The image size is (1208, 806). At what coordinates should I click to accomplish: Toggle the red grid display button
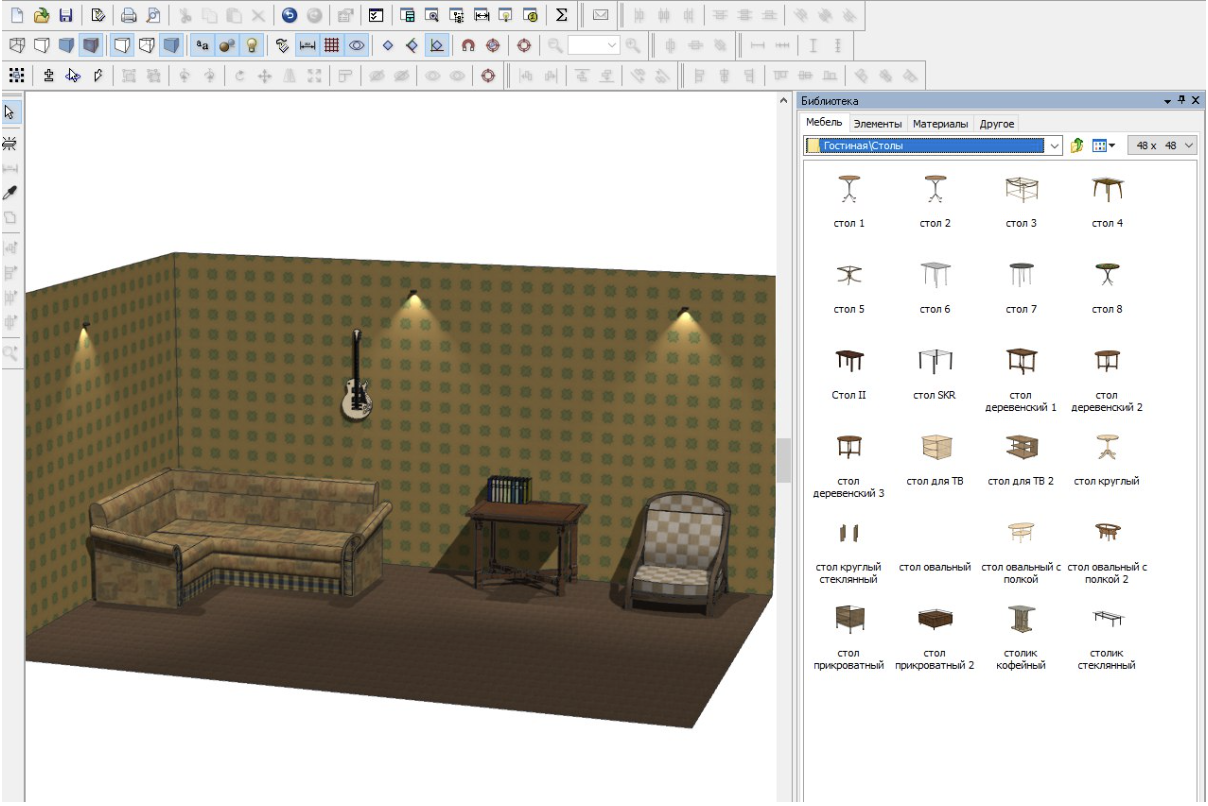[x=332, y=45]
